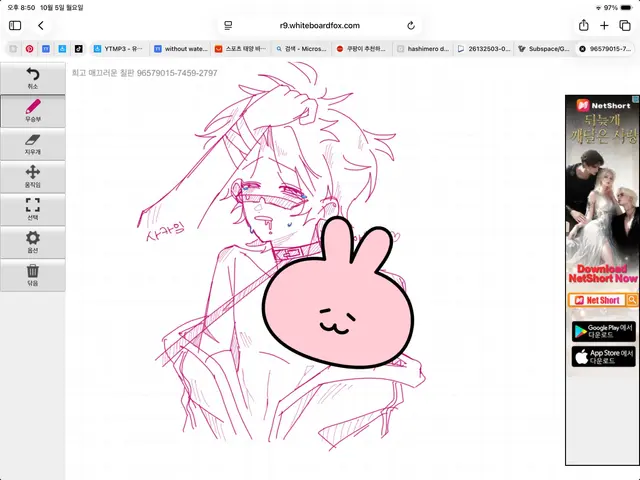The image size is (640, 480).
Task: Open the TikTok pinned tab
Action: [x=78, y=49]
